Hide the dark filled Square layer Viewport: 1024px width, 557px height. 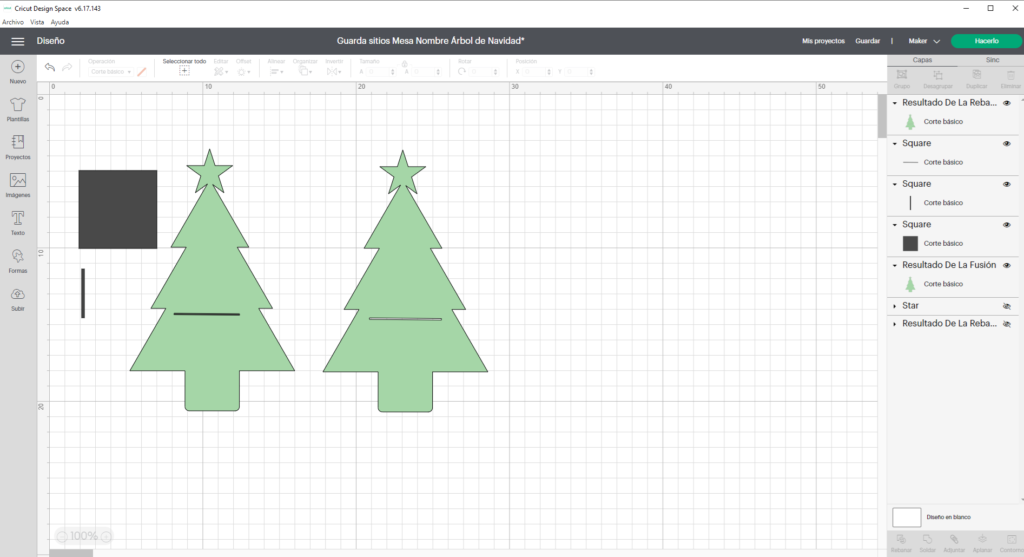(x=1007, y=225)
